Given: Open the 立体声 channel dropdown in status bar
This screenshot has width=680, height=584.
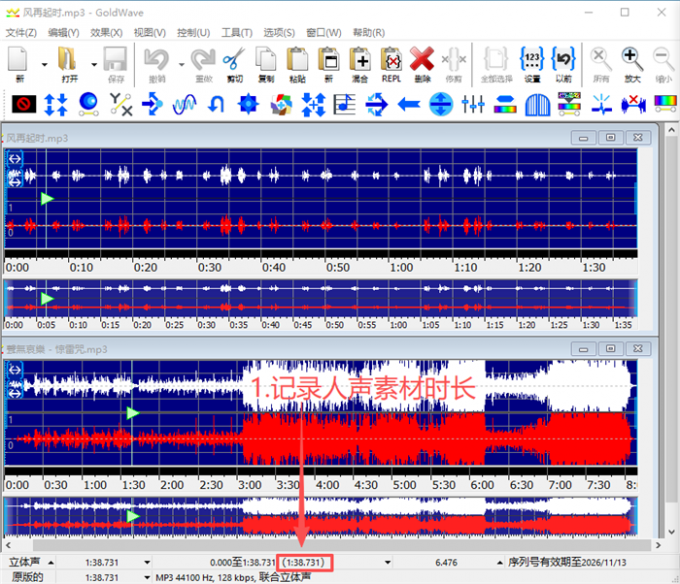Looking at the screenshot, I should tap(50, 563).
